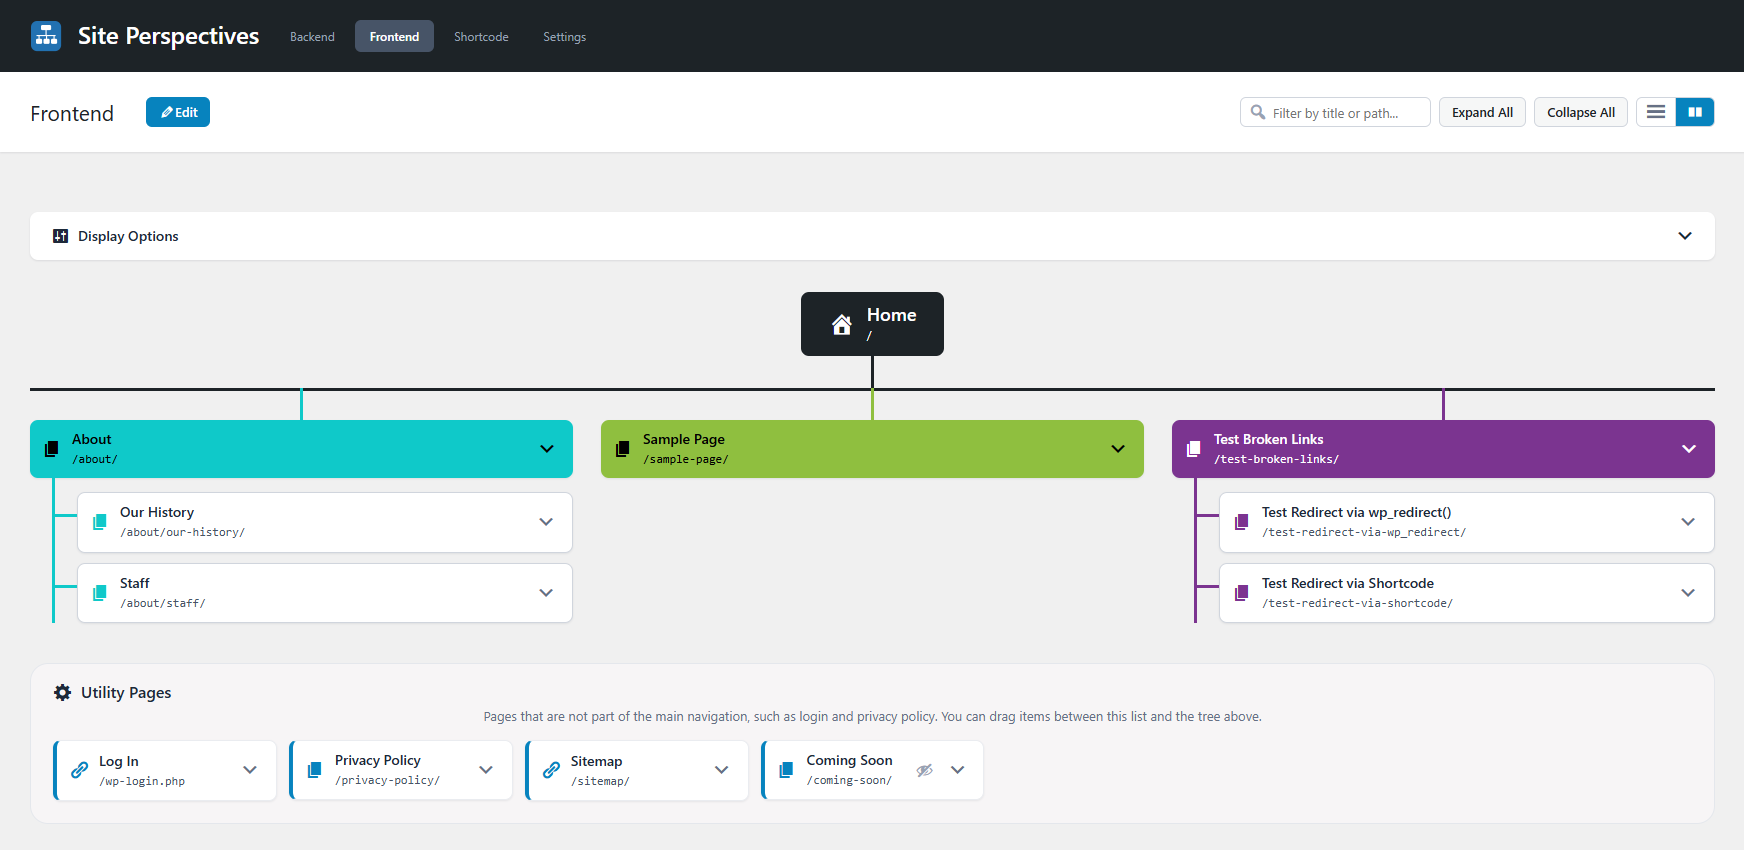This screenshot has height=850, width=1744.
Task: Click the Test Broken Links page icon
Action: [x=1193, y=449]
